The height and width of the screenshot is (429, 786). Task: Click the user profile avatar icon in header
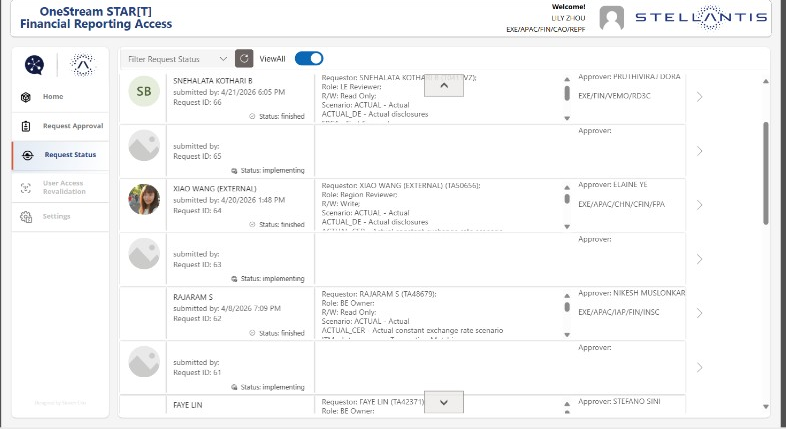[x=612, y=19]
